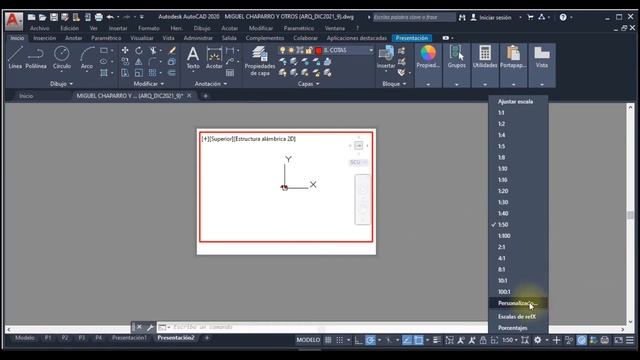Viewport: 640px width, 360px height.
Task: Expand the Modificar panel dropdown
Action: click(149, 84)
